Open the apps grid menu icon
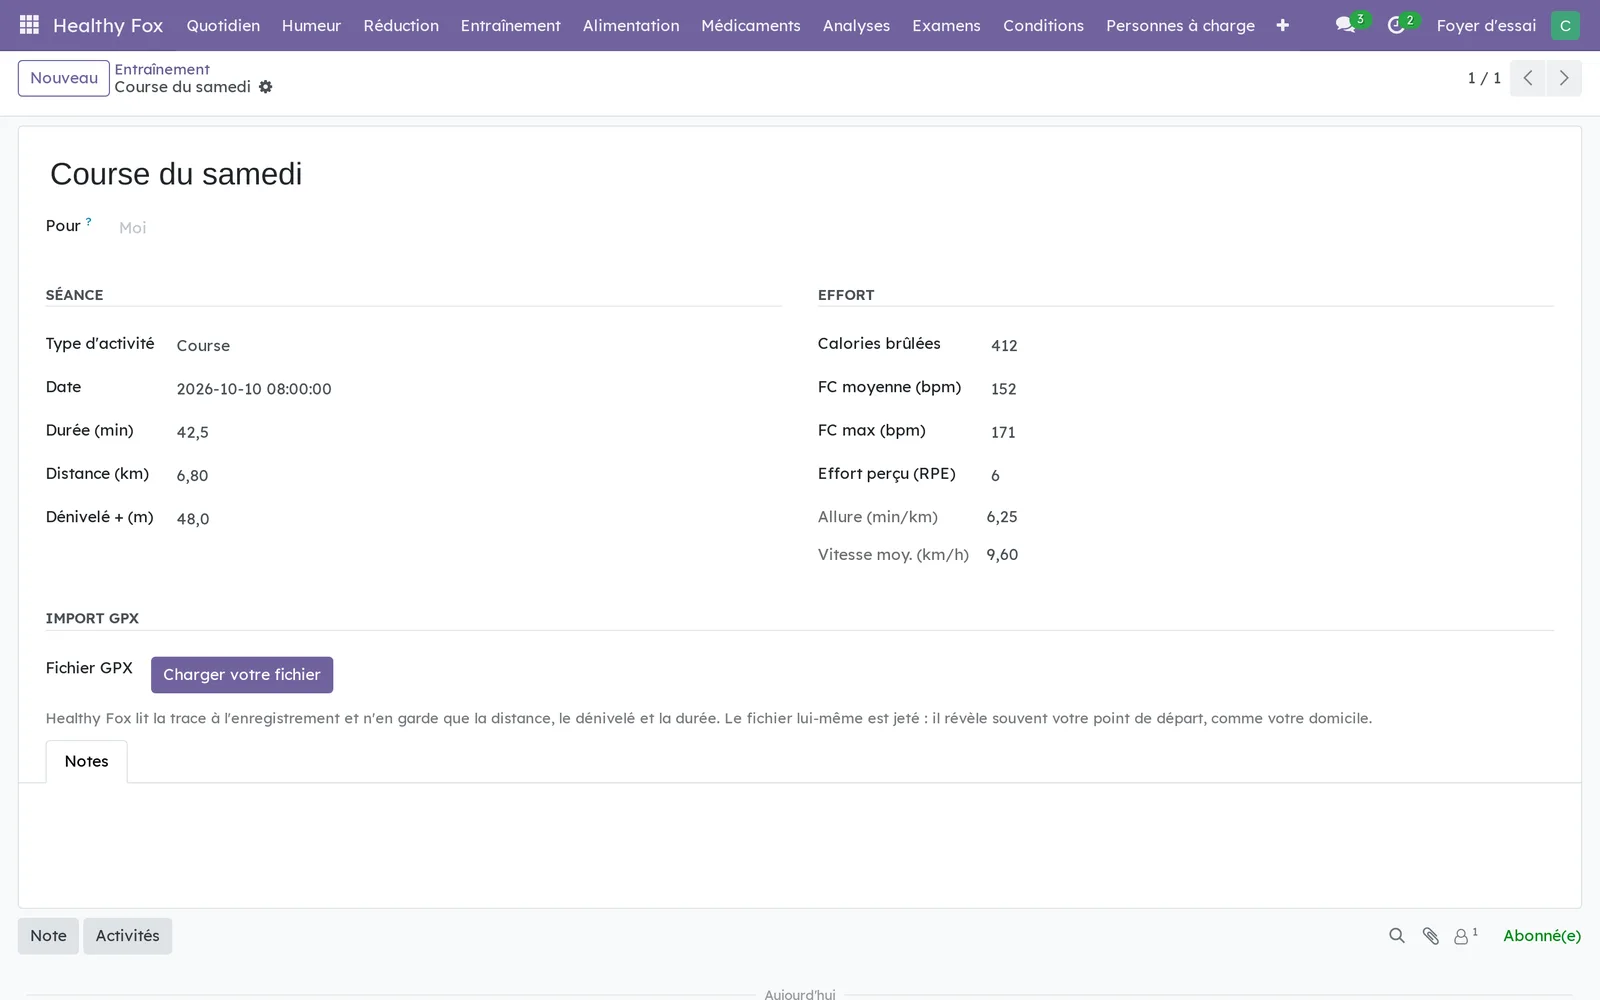This screenshot has height=1000, width=1600. pos(29,25)
